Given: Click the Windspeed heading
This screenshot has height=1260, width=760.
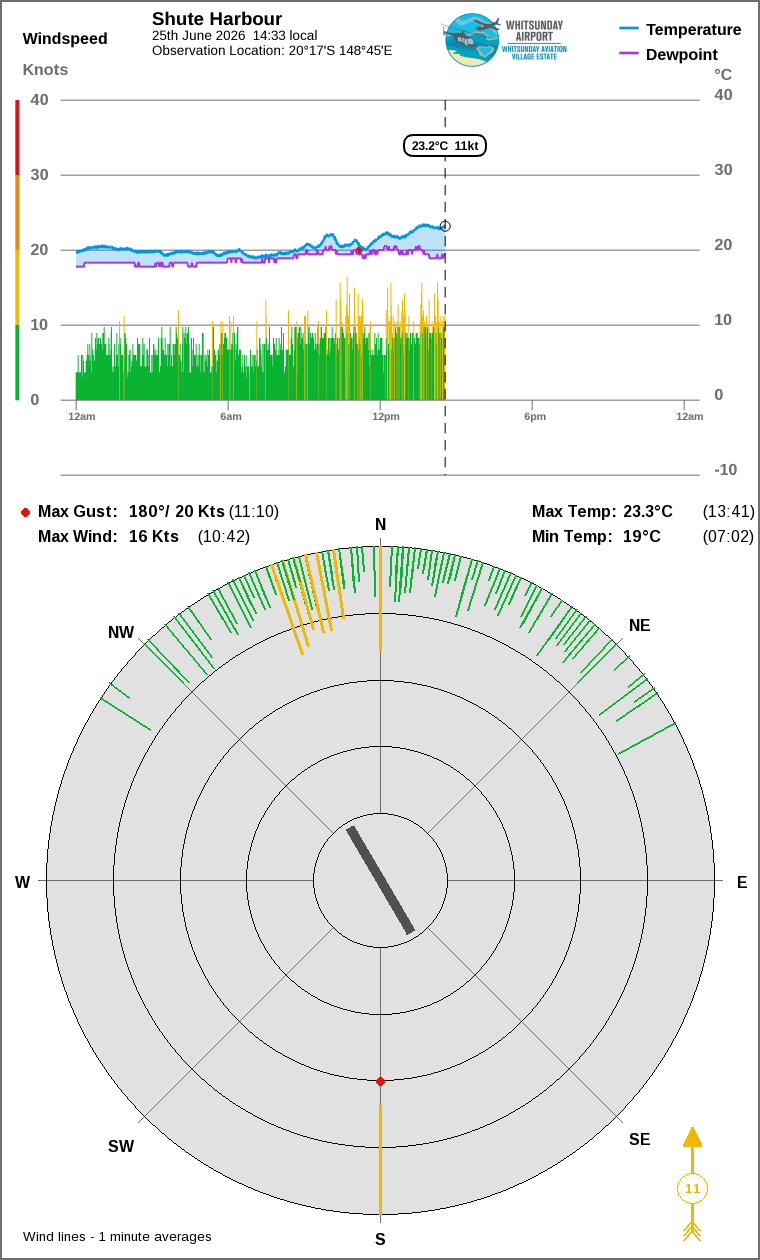Looking at the screenshot, I should (65, 39).
